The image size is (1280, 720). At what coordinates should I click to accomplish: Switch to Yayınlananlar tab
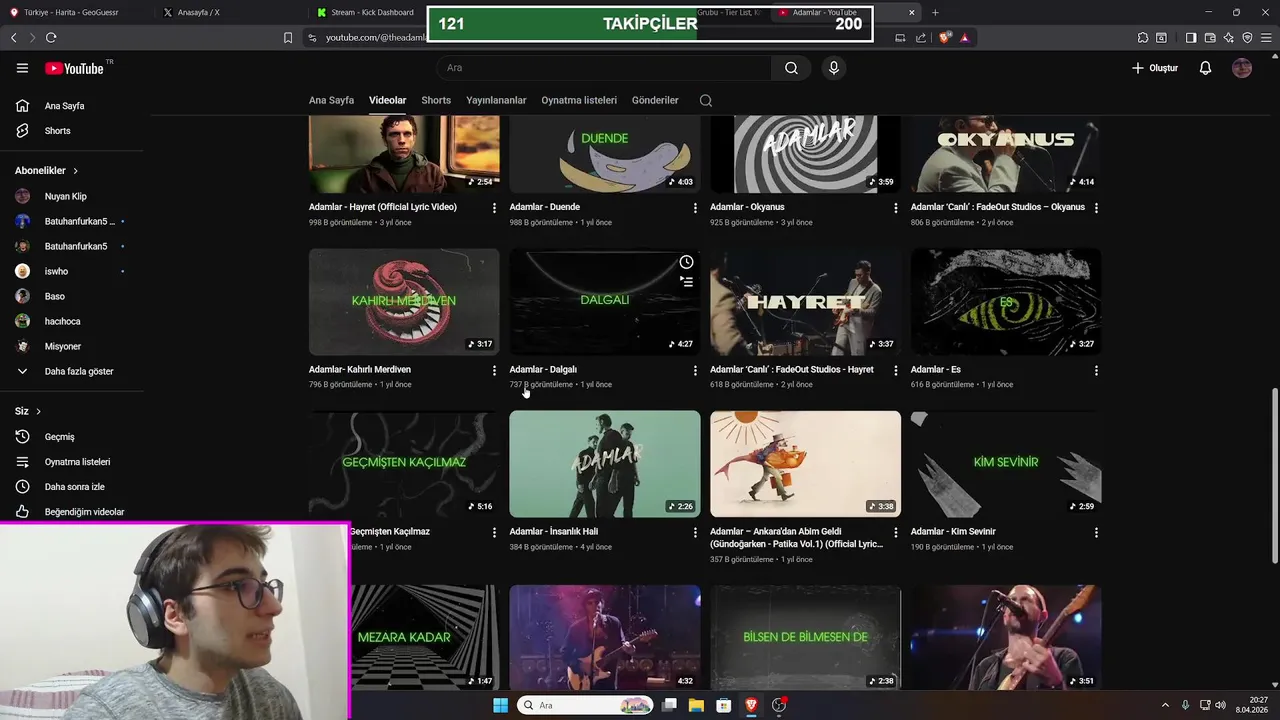click(x=496, y=100)
